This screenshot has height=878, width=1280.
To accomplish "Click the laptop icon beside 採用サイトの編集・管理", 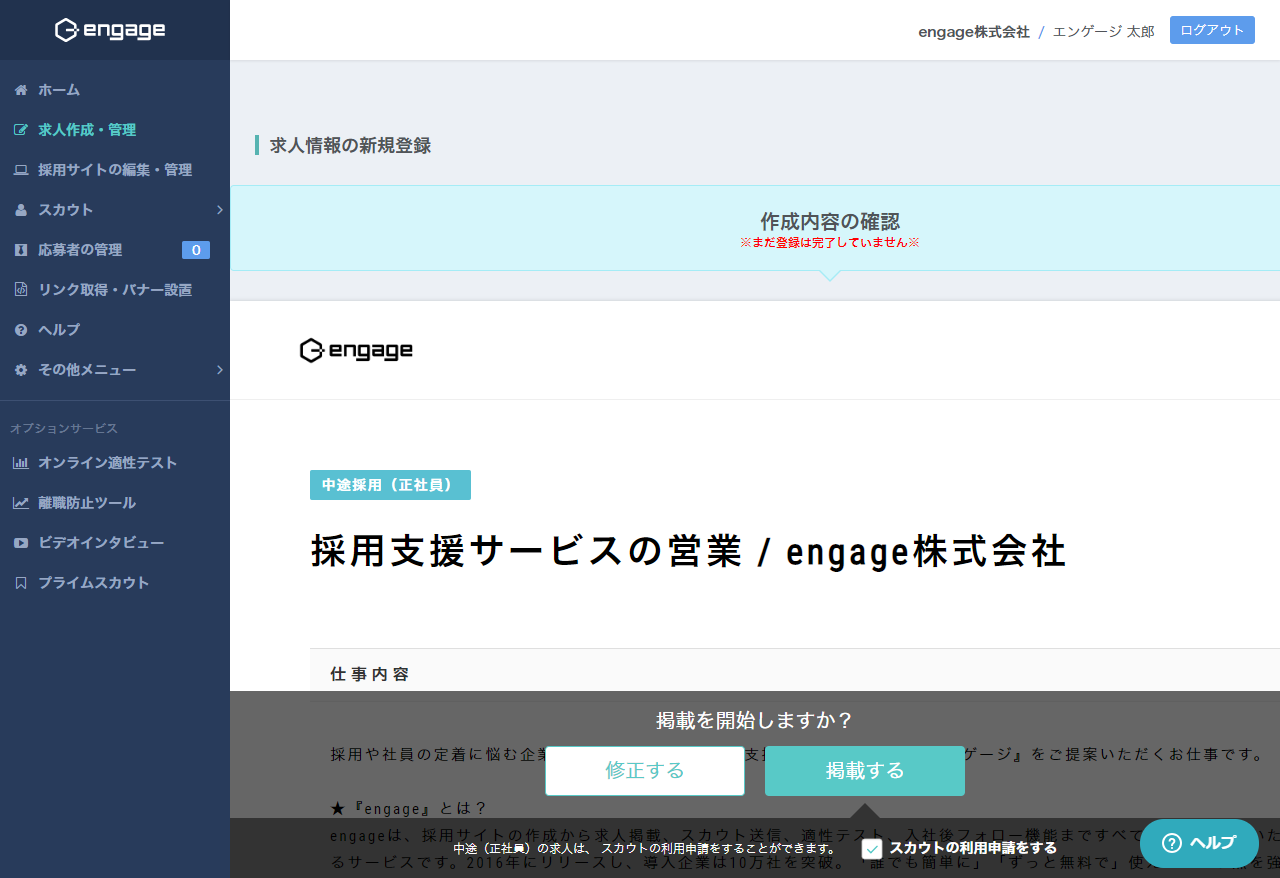I will (x=21, y=170).
